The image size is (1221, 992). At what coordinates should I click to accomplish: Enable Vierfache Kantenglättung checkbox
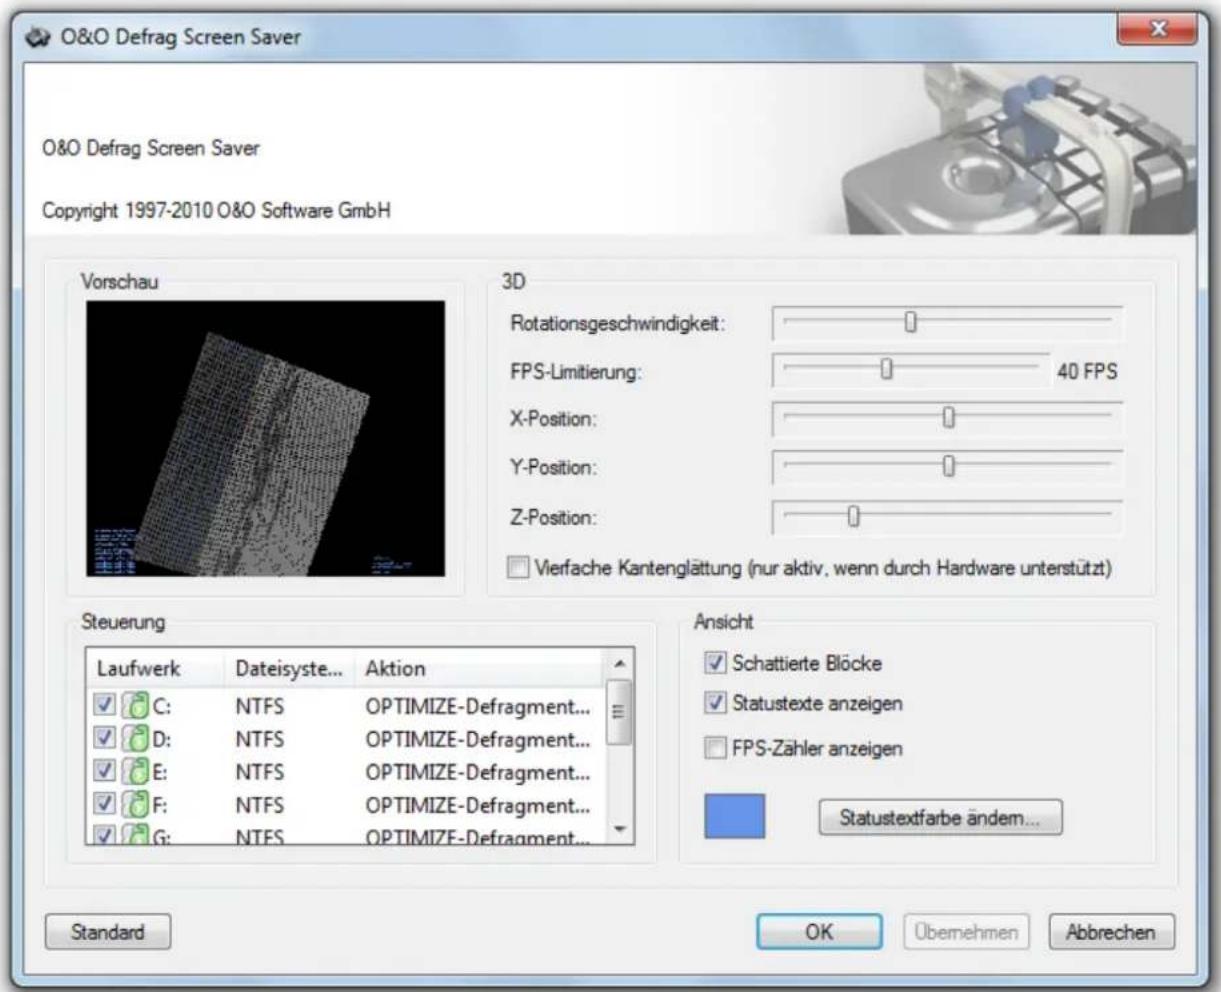point(518,568)
